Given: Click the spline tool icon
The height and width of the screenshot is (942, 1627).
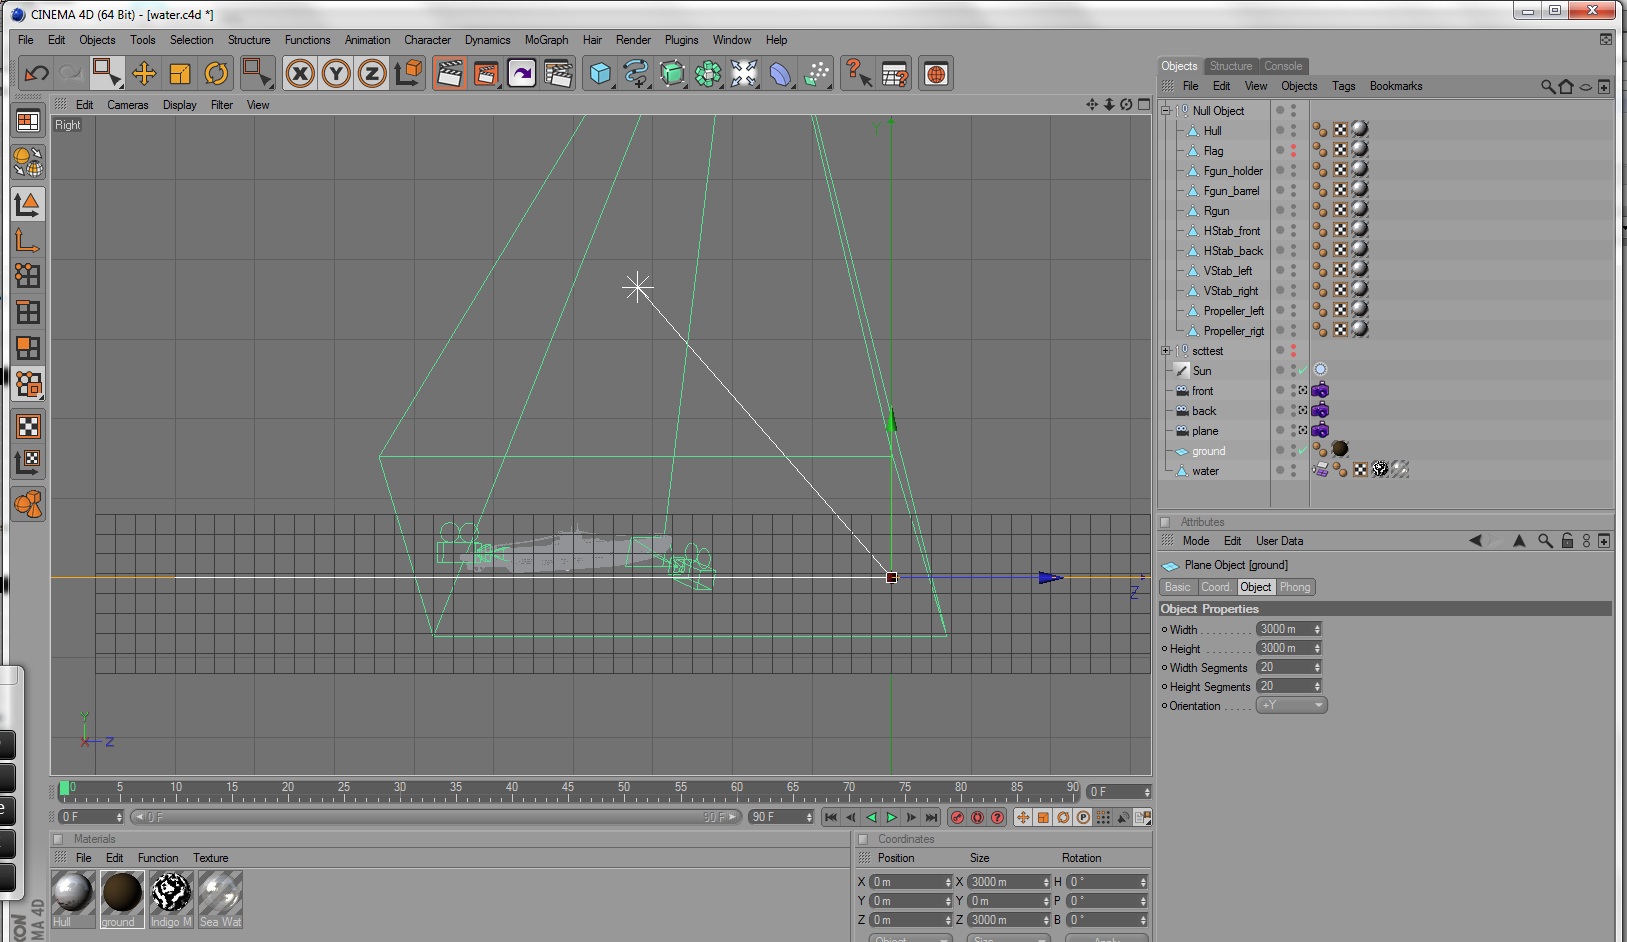Looking at the screenshot, I should coord(636,73).
